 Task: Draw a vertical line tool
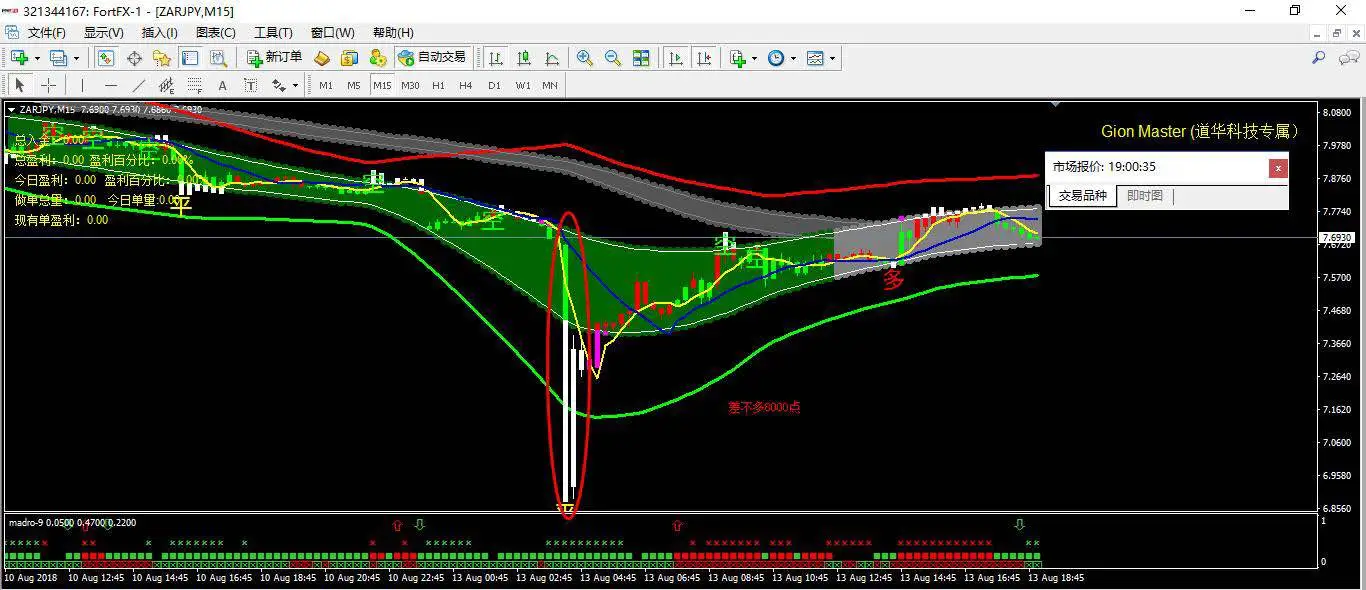[x=82, y=85]
